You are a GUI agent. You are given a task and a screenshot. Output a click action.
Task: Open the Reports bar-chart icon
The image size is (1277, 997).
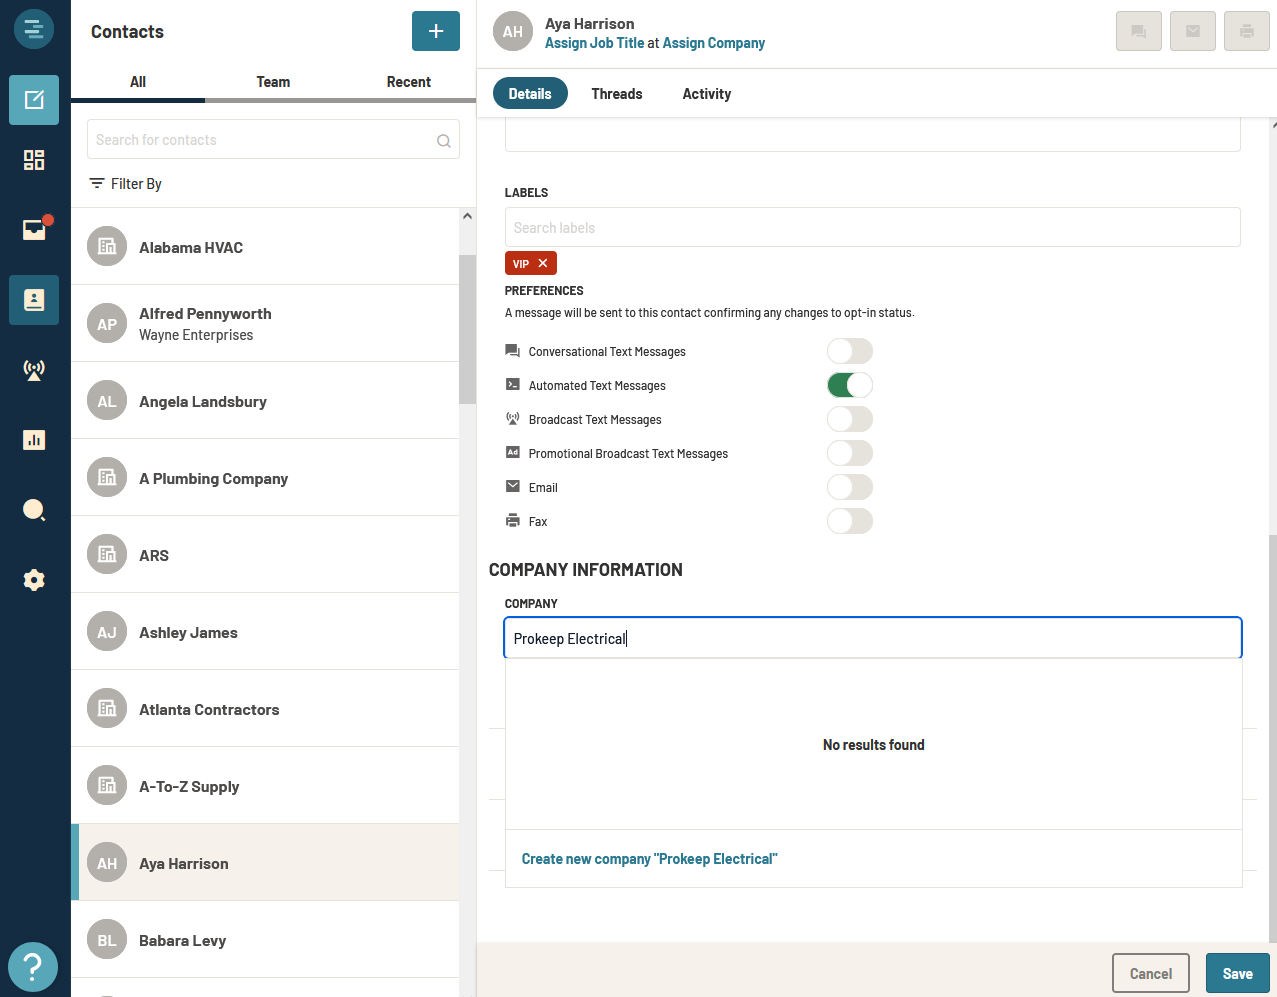(x=33, y=439)
